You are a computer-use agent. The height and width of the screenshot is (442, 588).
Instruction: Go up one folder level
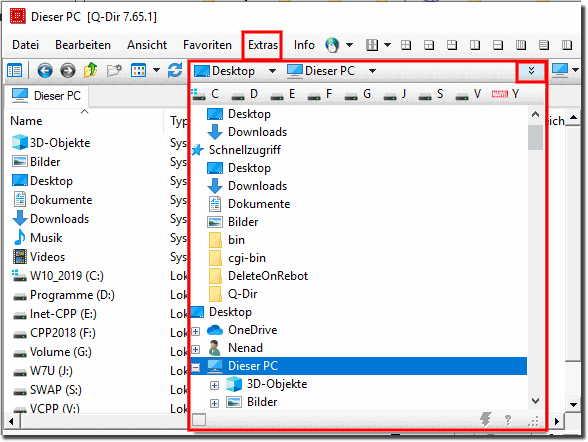tap(90, 70)
